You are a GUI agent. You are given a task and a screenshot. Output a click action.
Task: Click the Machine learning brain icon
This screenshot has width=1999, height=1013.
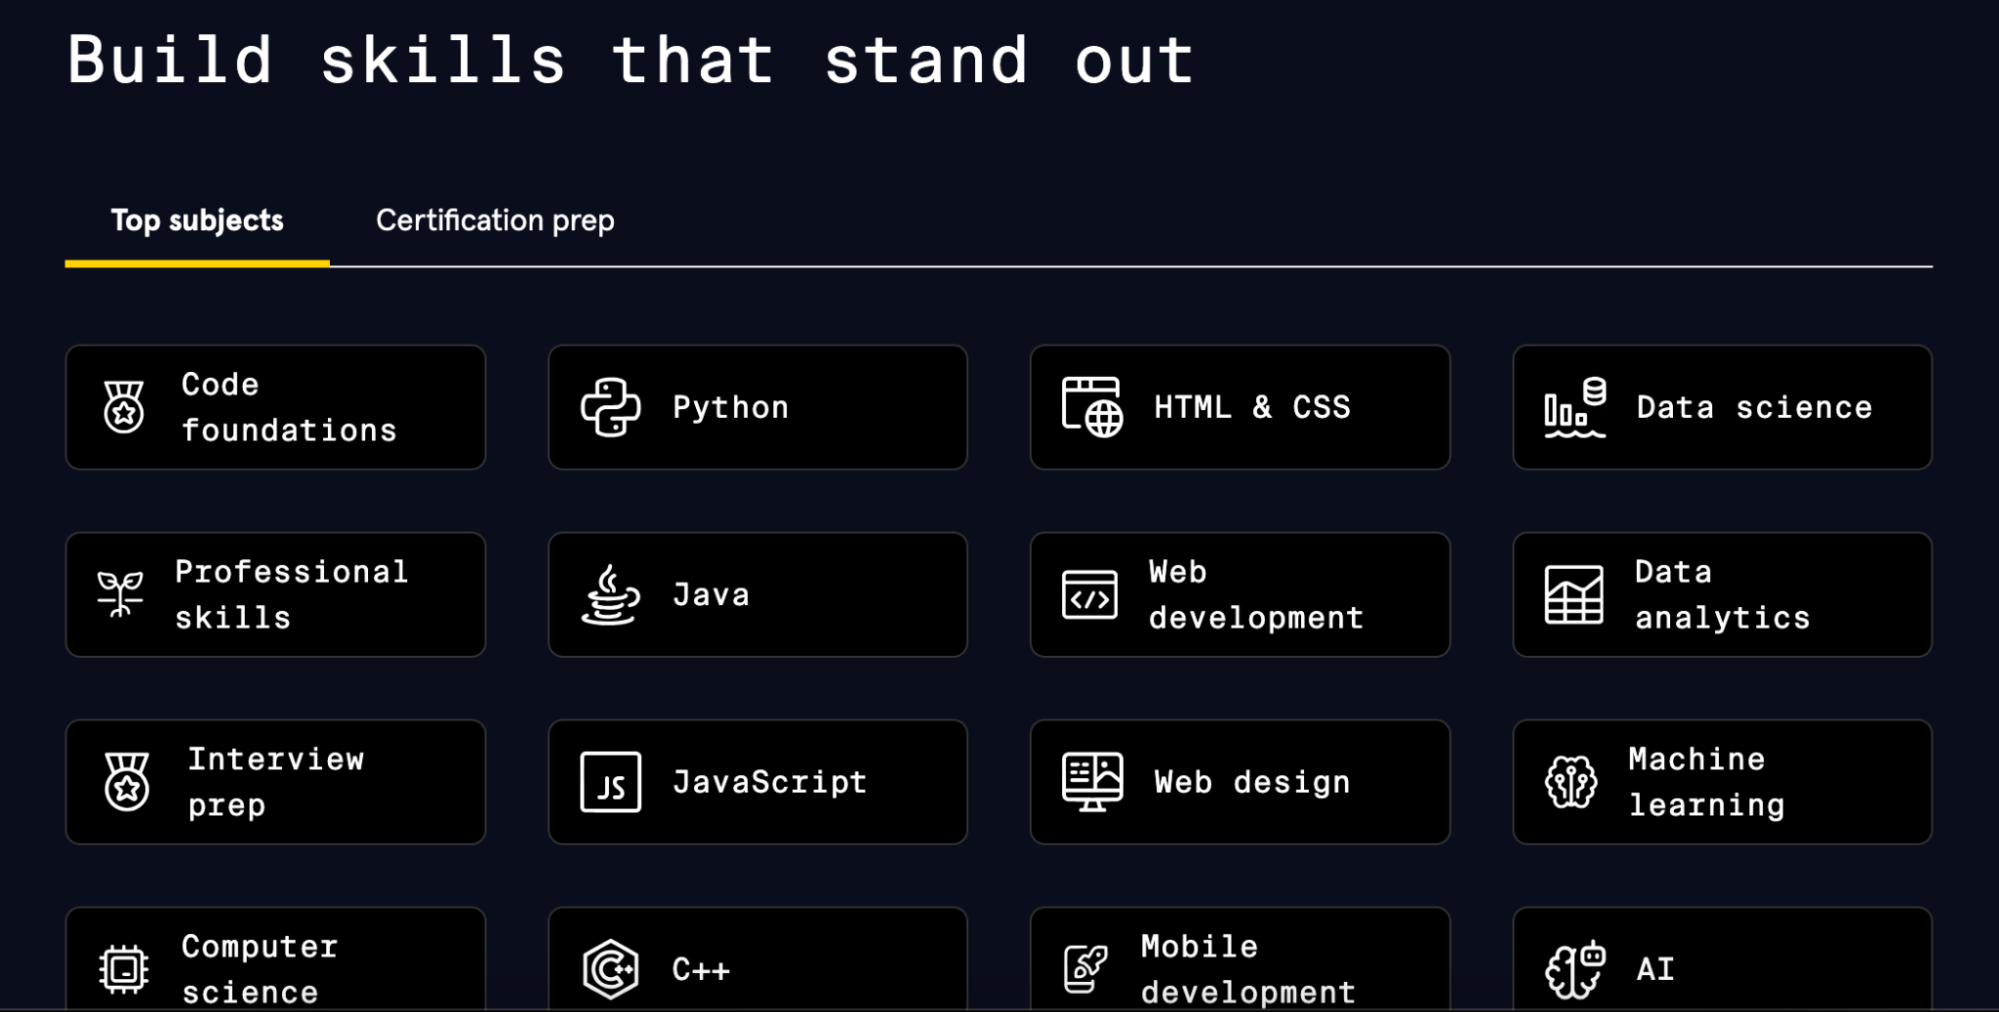(x=1571, y=782)
